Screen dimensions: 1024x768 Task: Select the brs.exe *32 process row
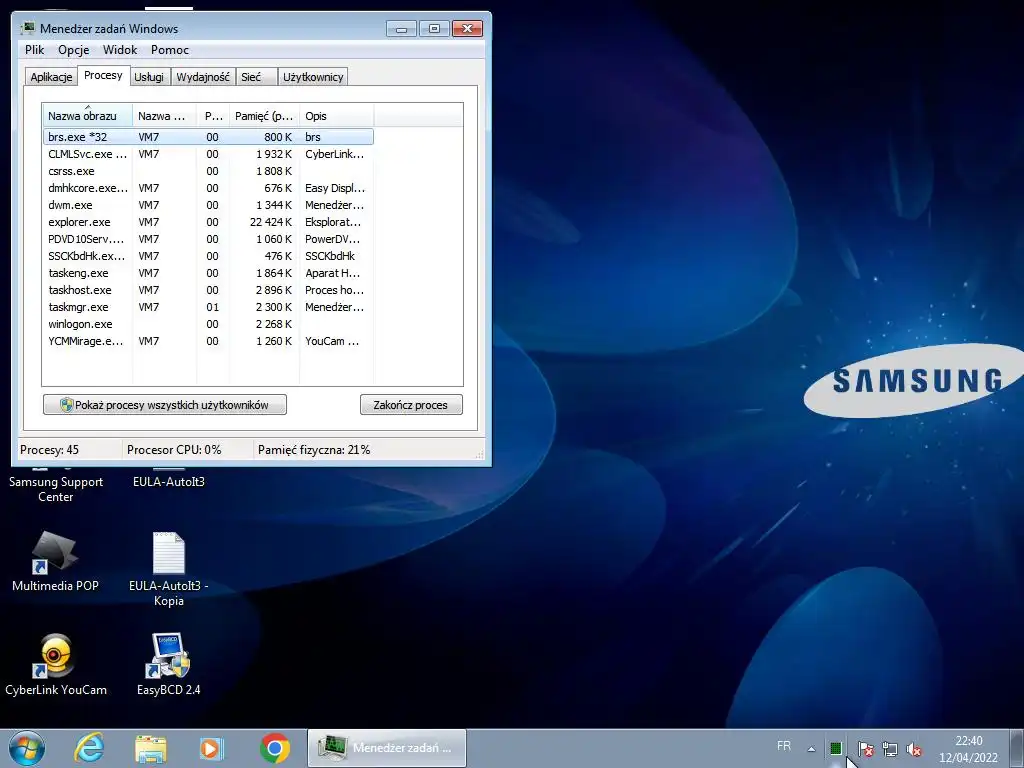coord(208,137)
